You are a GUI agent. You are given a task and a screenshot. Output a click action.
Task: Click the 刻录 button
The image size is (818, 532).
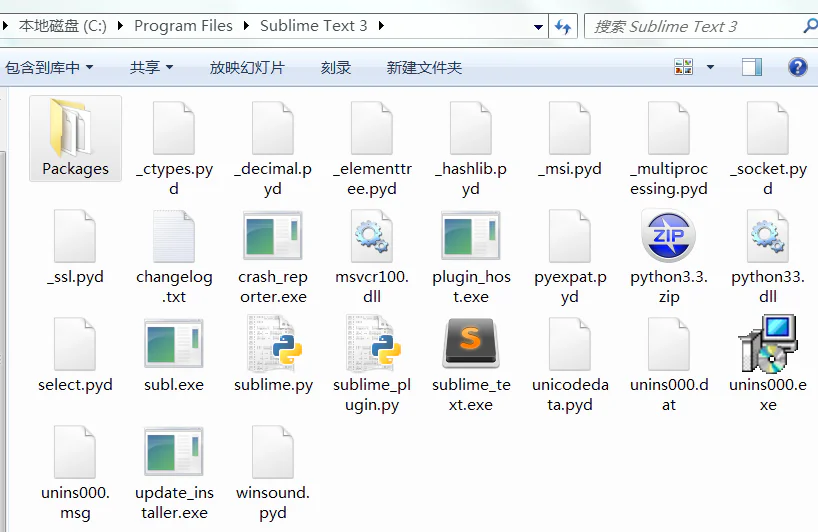pos(335,67)
